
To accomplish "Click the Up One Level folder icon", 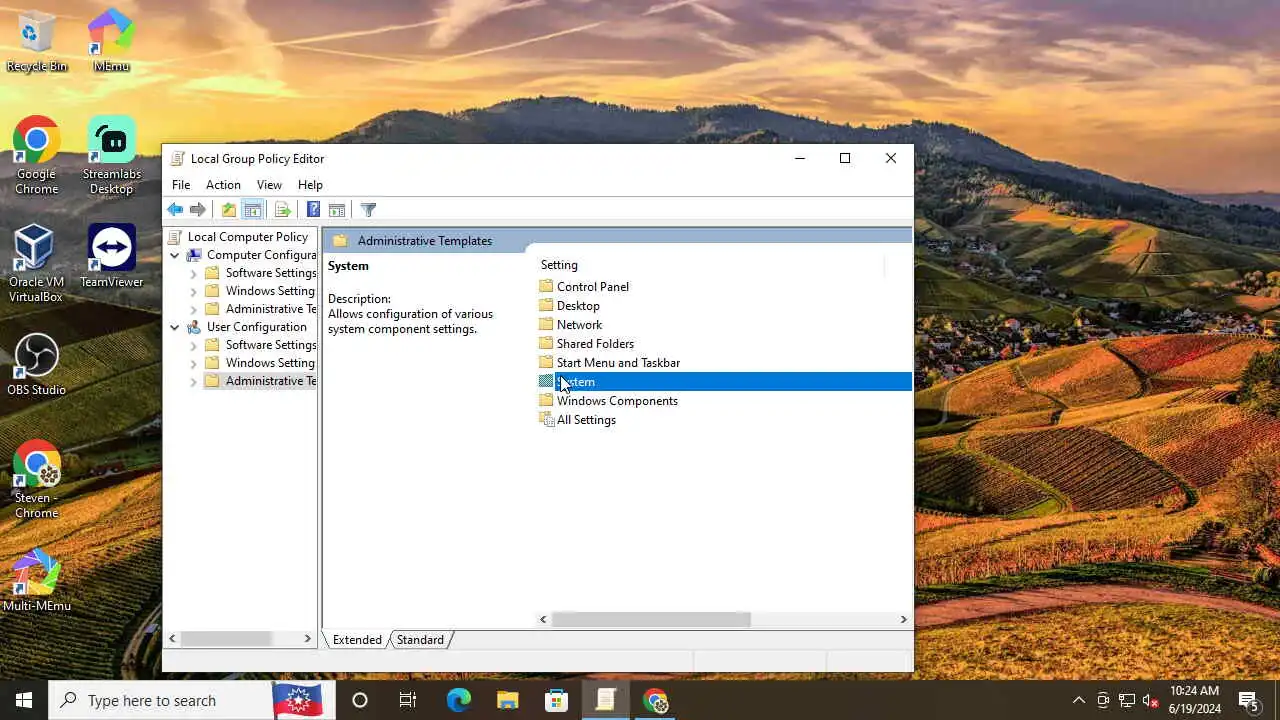I will pos(229,210).
